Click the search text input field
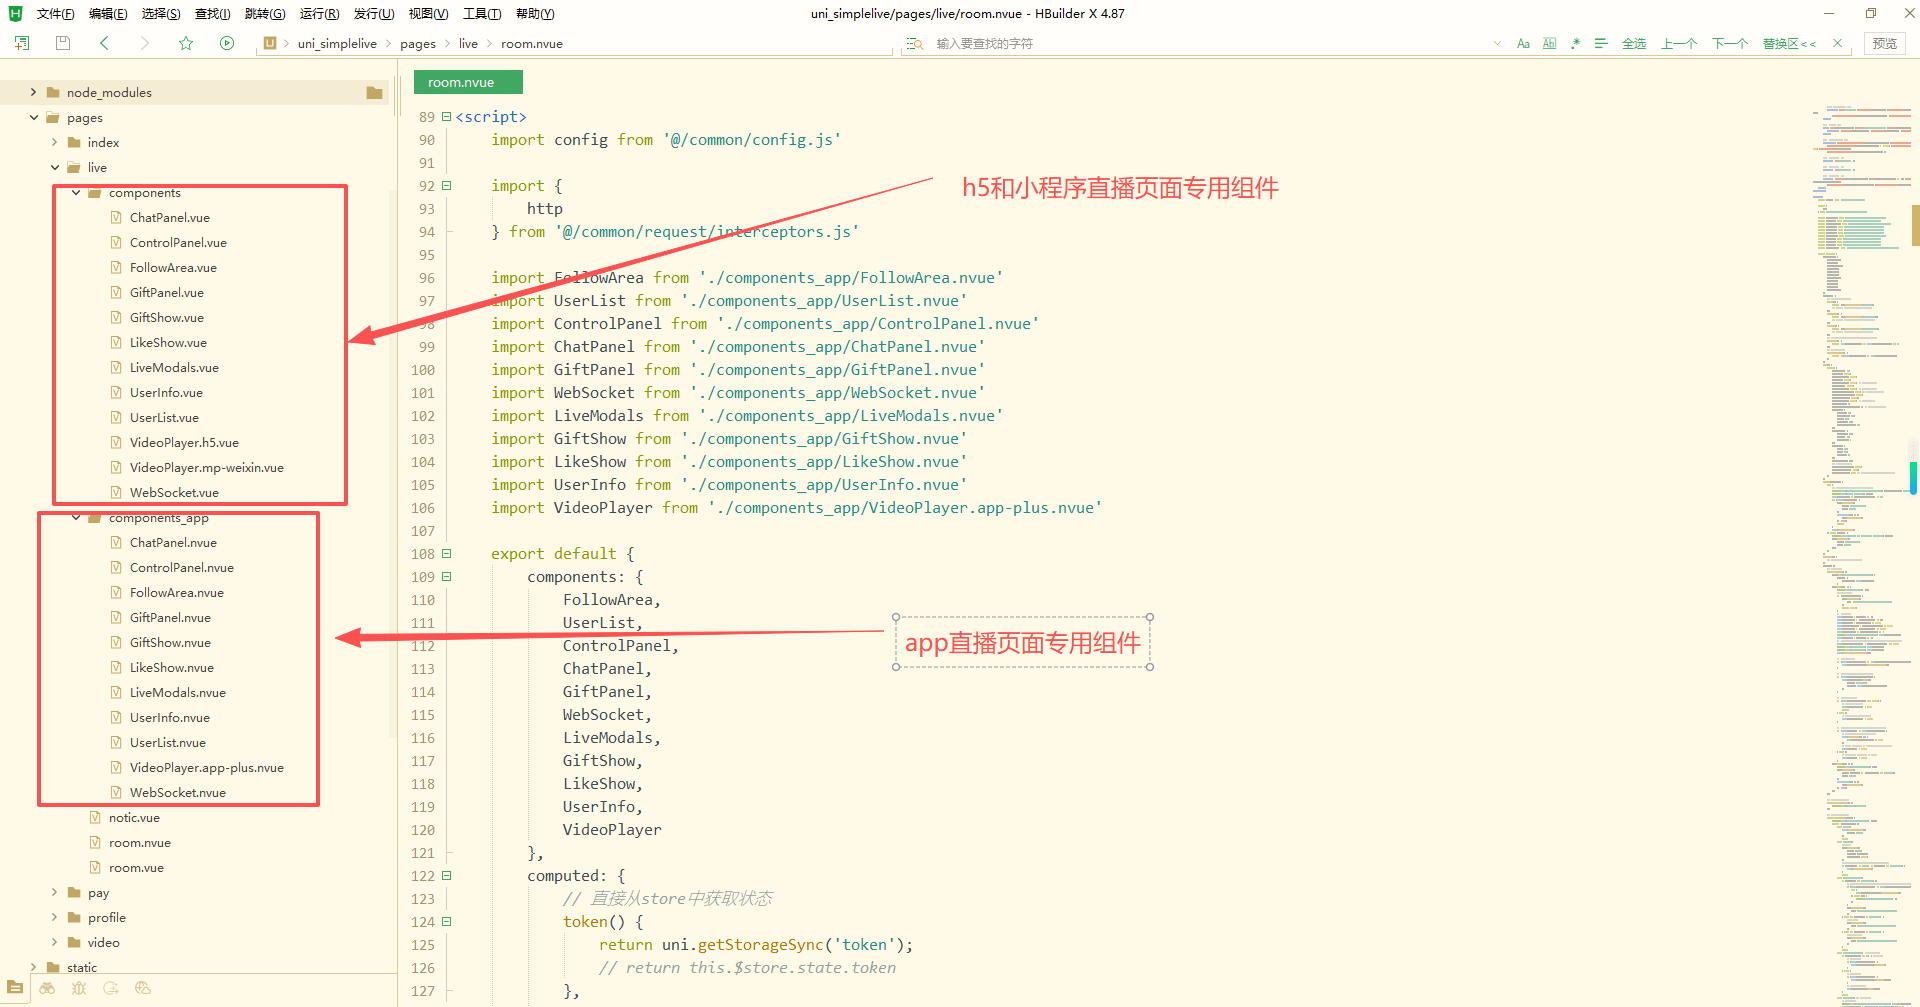1920x1007 pixels. pyautogui.click(x=1200, y=44)
